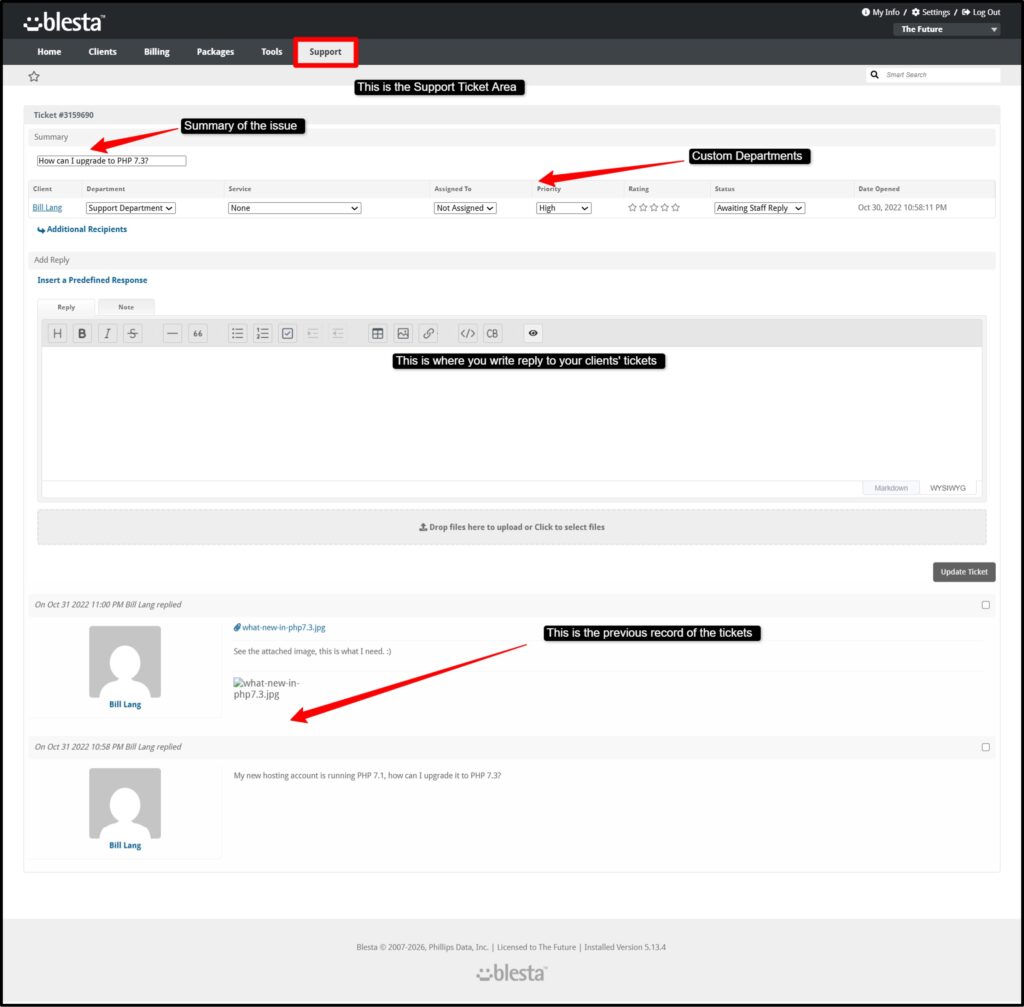Screen dimensions: 1024x1007
Task: Open the Billing menu
Action: pos(156,52)
